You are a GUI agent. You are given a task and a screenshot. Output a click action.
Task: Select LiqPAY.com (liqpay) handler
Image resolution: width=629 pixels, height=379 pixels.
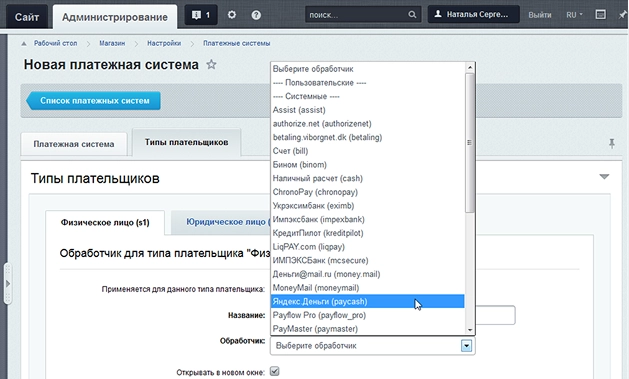click(x=368, y=247)
